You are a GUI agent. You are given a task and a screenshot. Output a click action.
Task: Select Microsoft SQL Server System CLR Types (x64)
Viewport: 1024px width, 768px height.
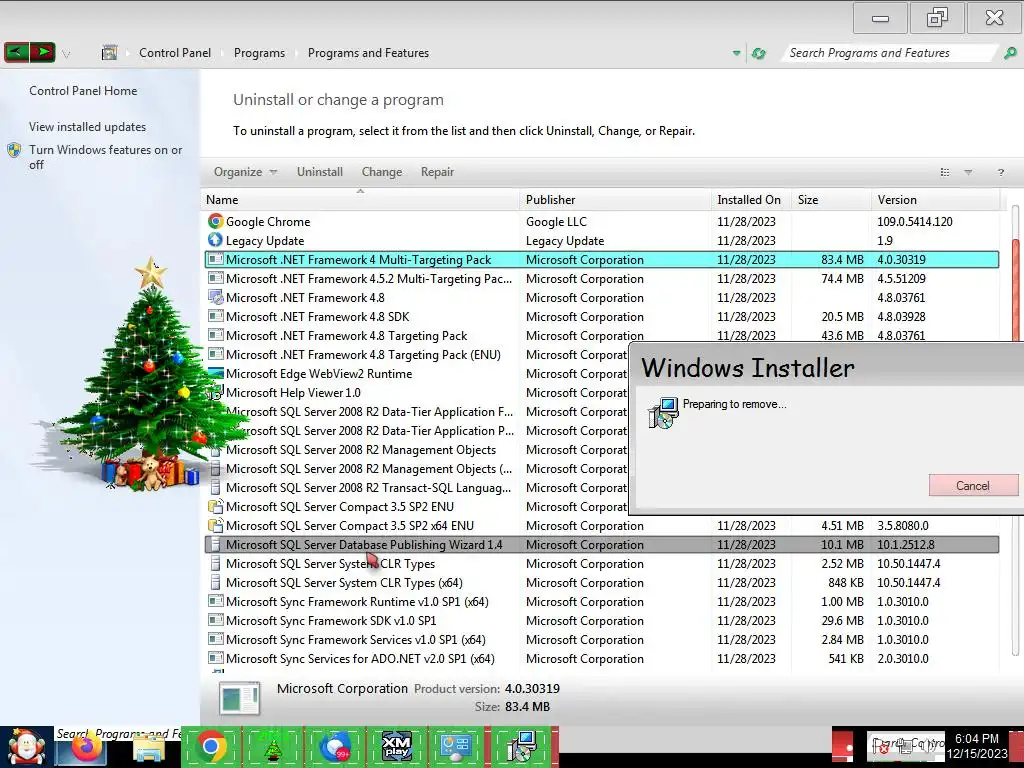(x=601, y=583)
